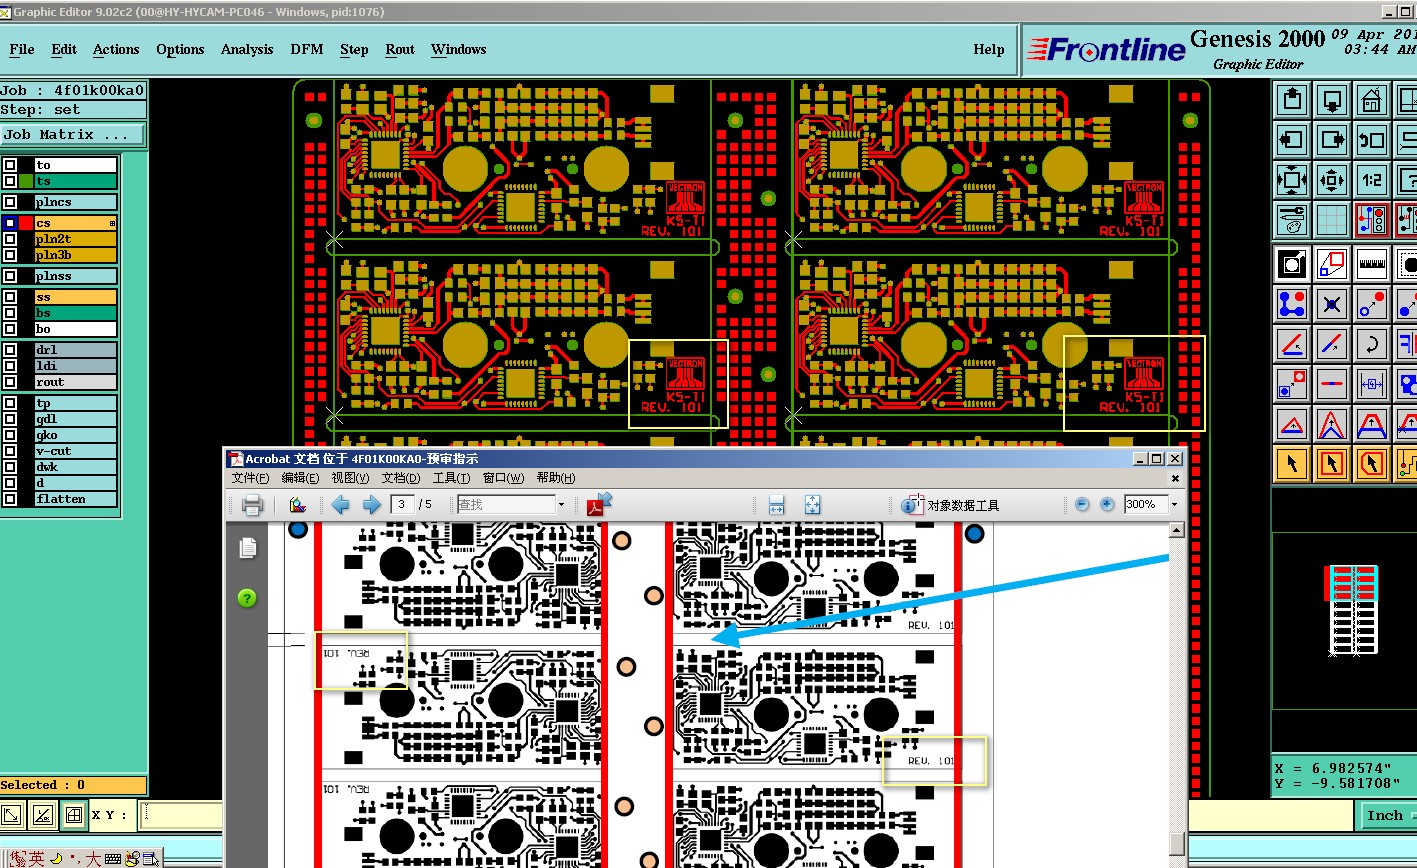1417x868 pixels.
Task: Open the Analysis menu
Action: point(247,49)
